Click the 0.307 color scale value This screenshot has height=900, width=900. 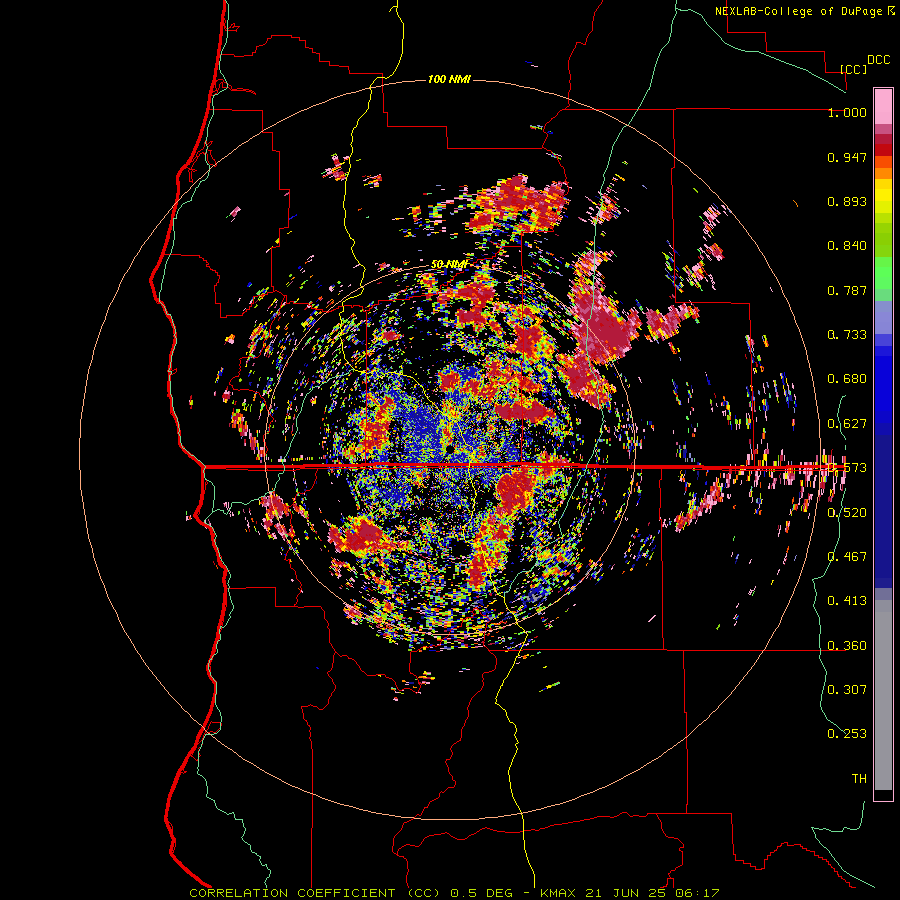847,689
